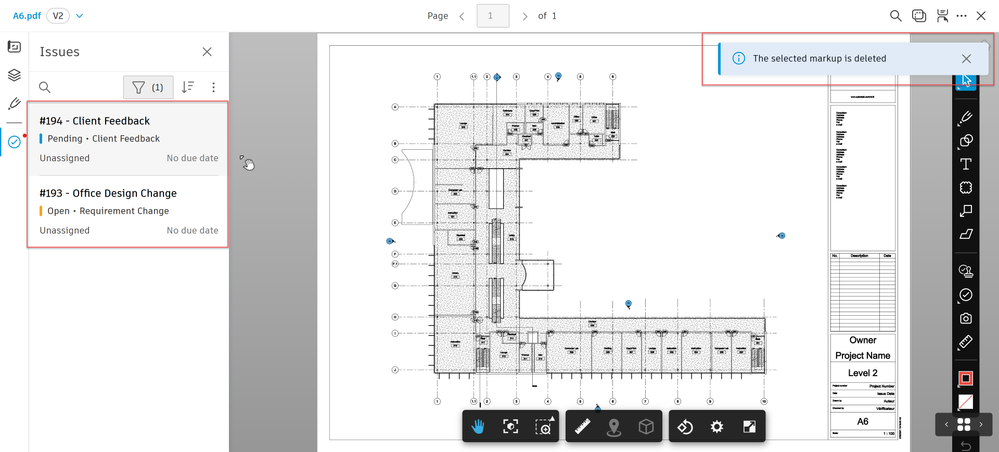Open the issues sort order menu
This screenshot has width=999, height=452.
point(187,87)
